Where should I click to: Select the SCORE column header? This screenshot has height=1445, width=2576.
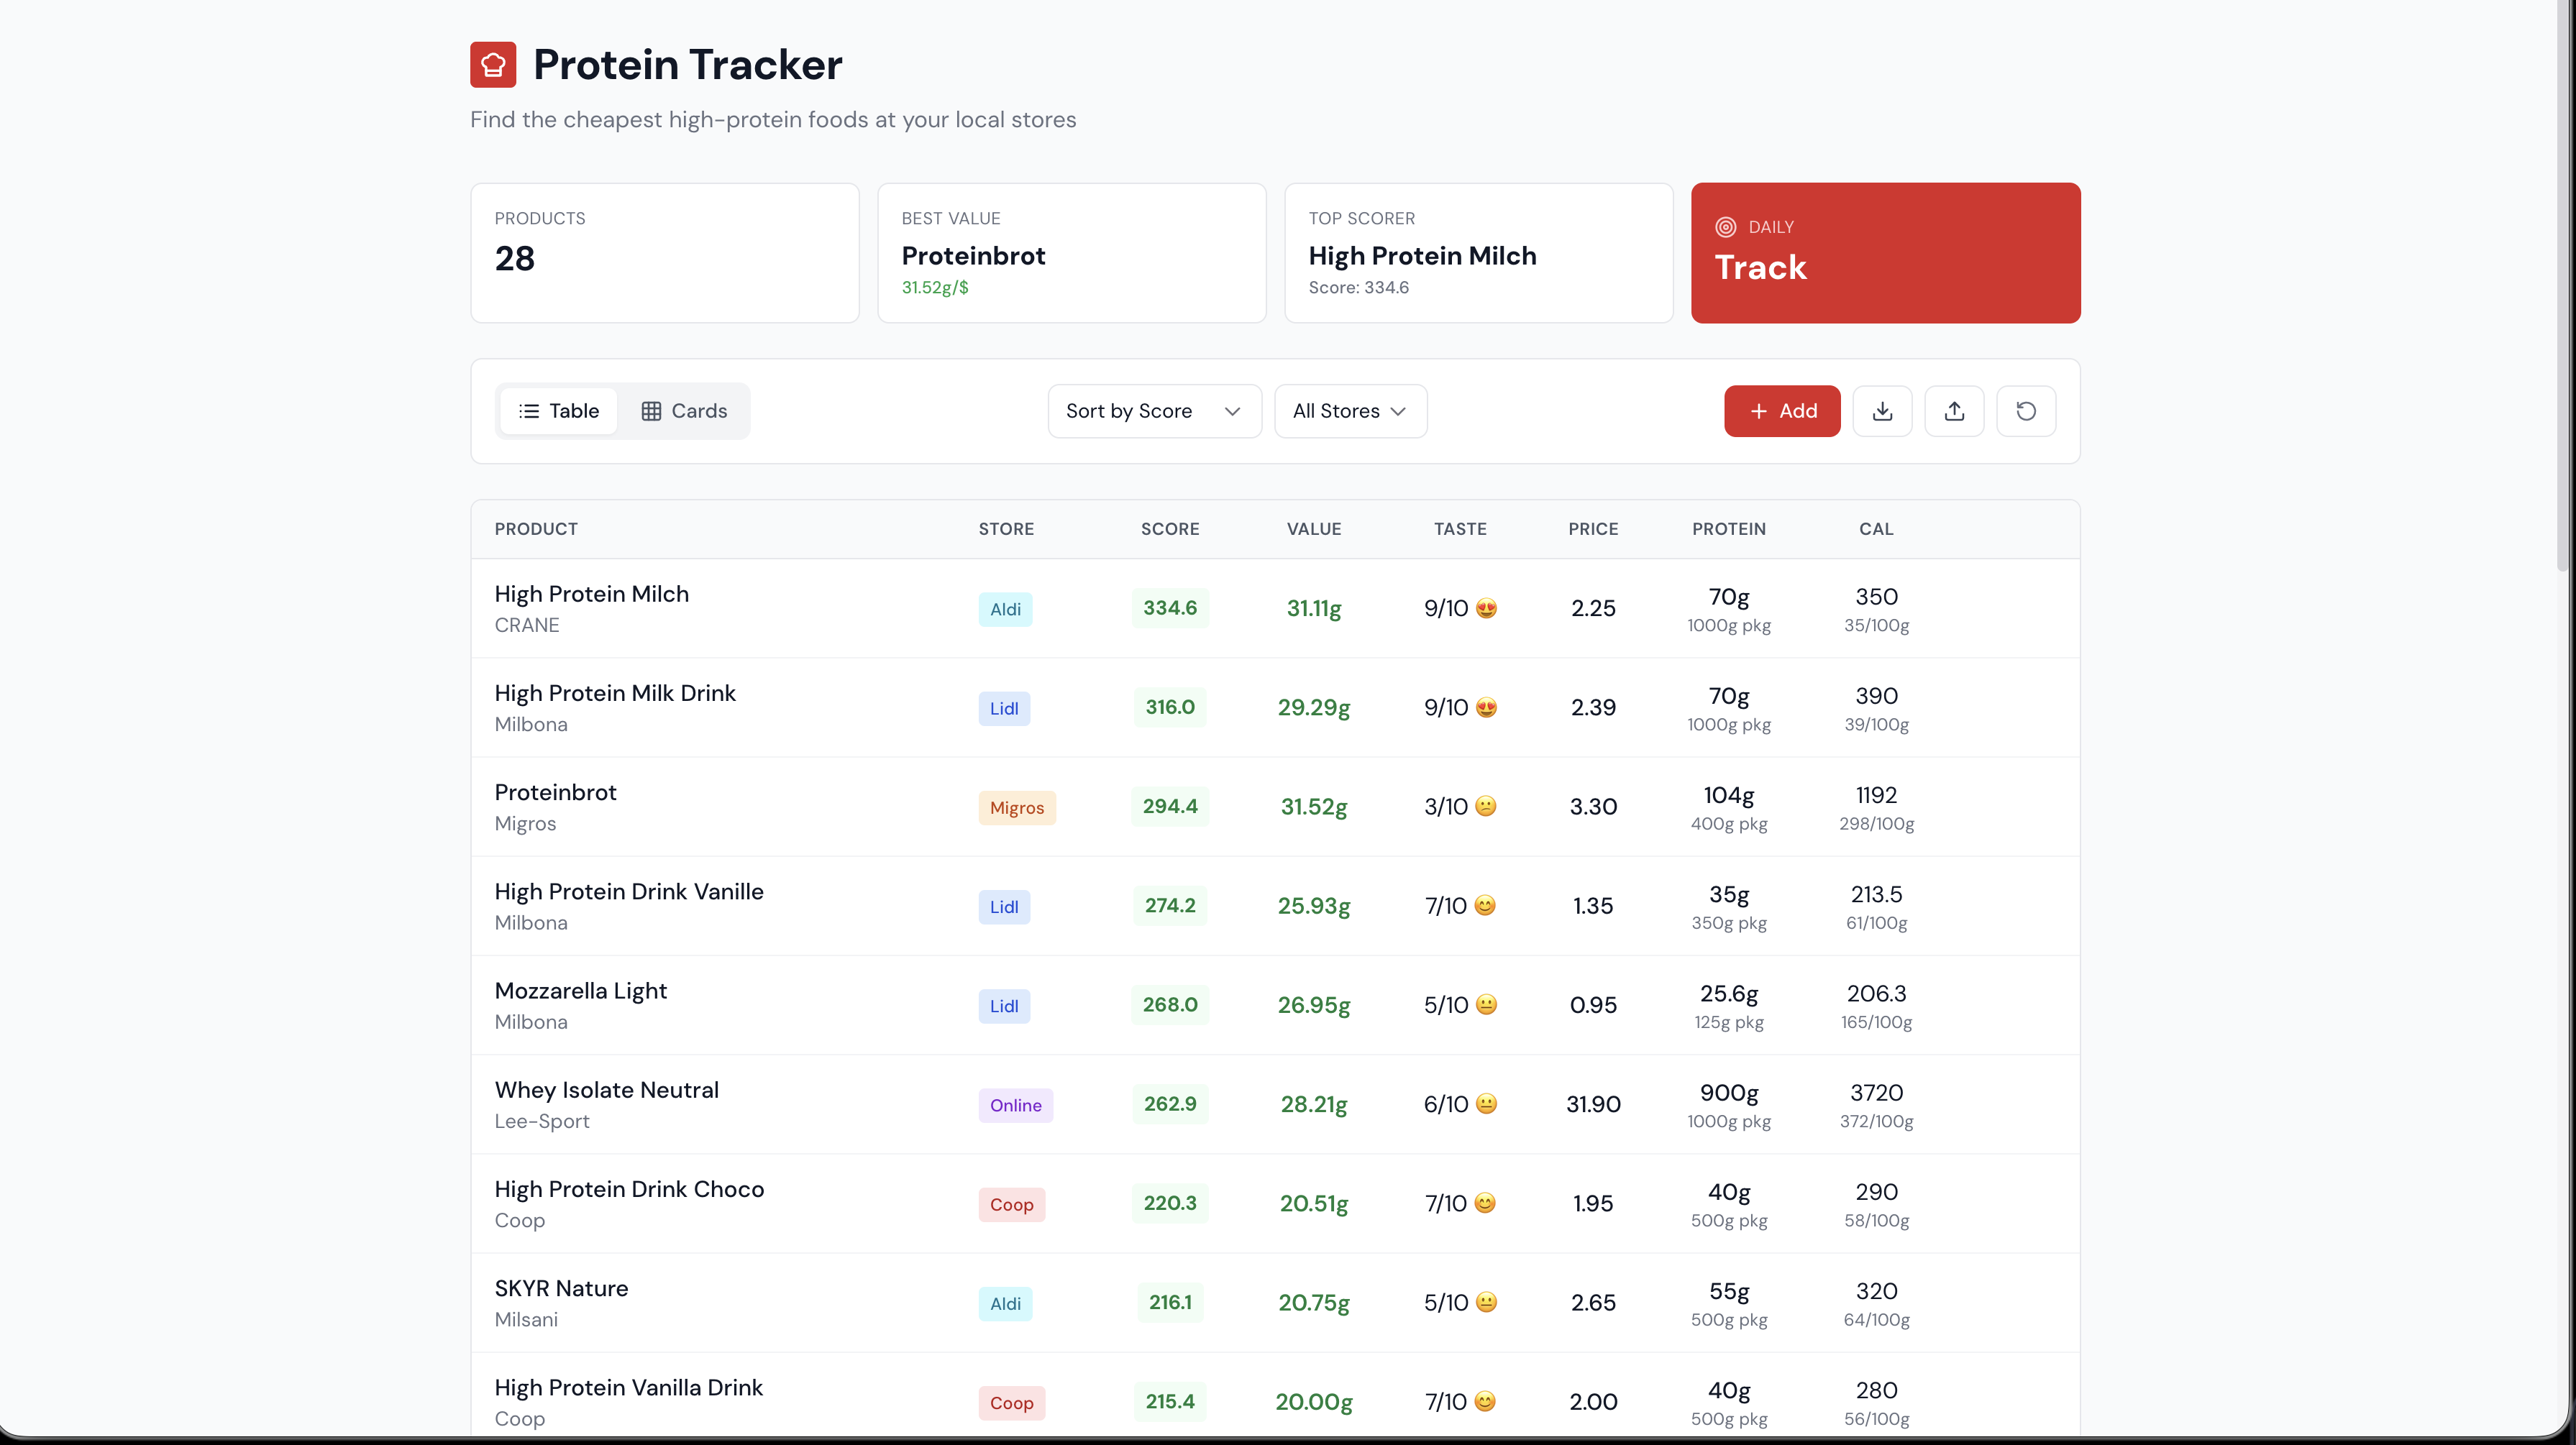[x=1170, y=529]
